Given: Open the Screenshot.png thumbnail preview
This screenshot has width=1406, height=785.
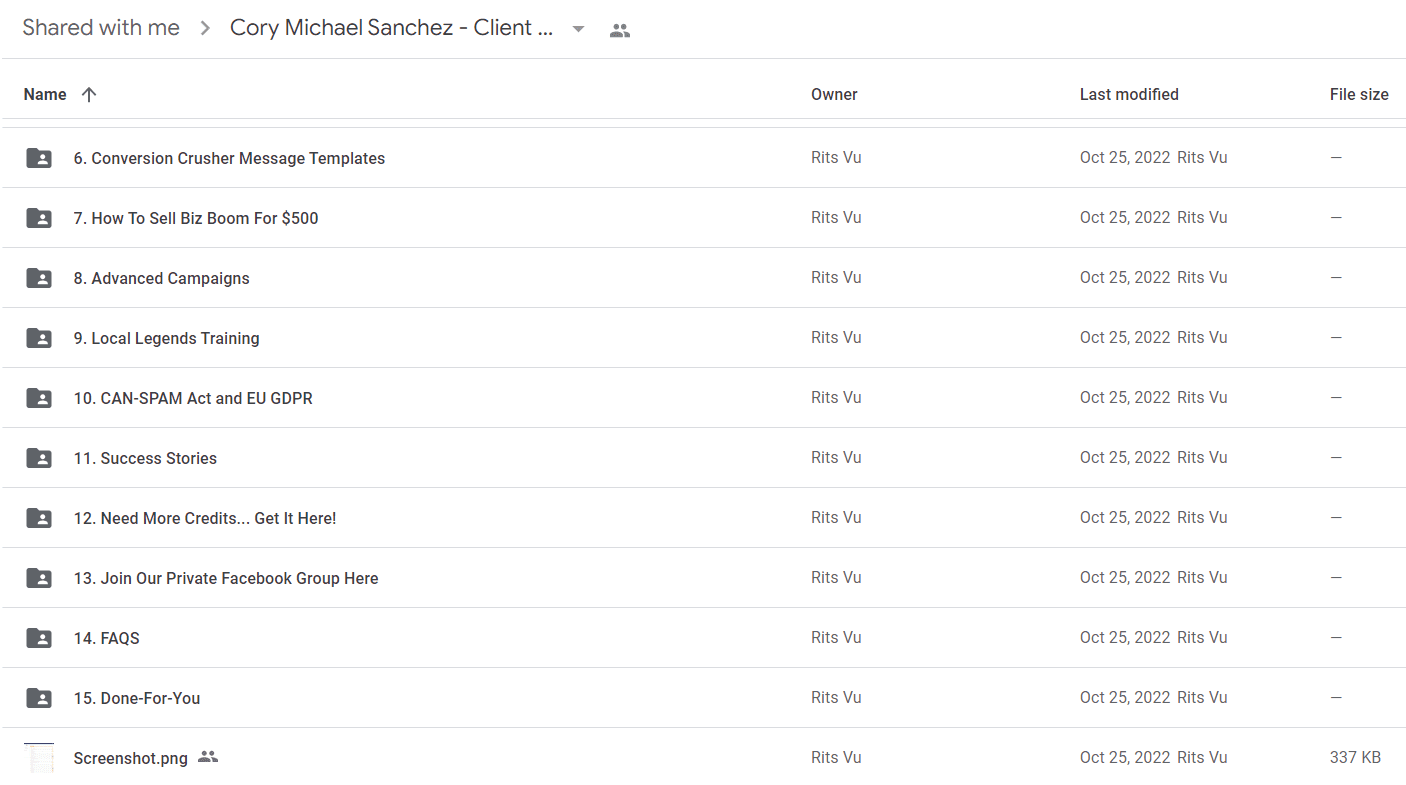Looking at the screenshot, I should (39, 758).
